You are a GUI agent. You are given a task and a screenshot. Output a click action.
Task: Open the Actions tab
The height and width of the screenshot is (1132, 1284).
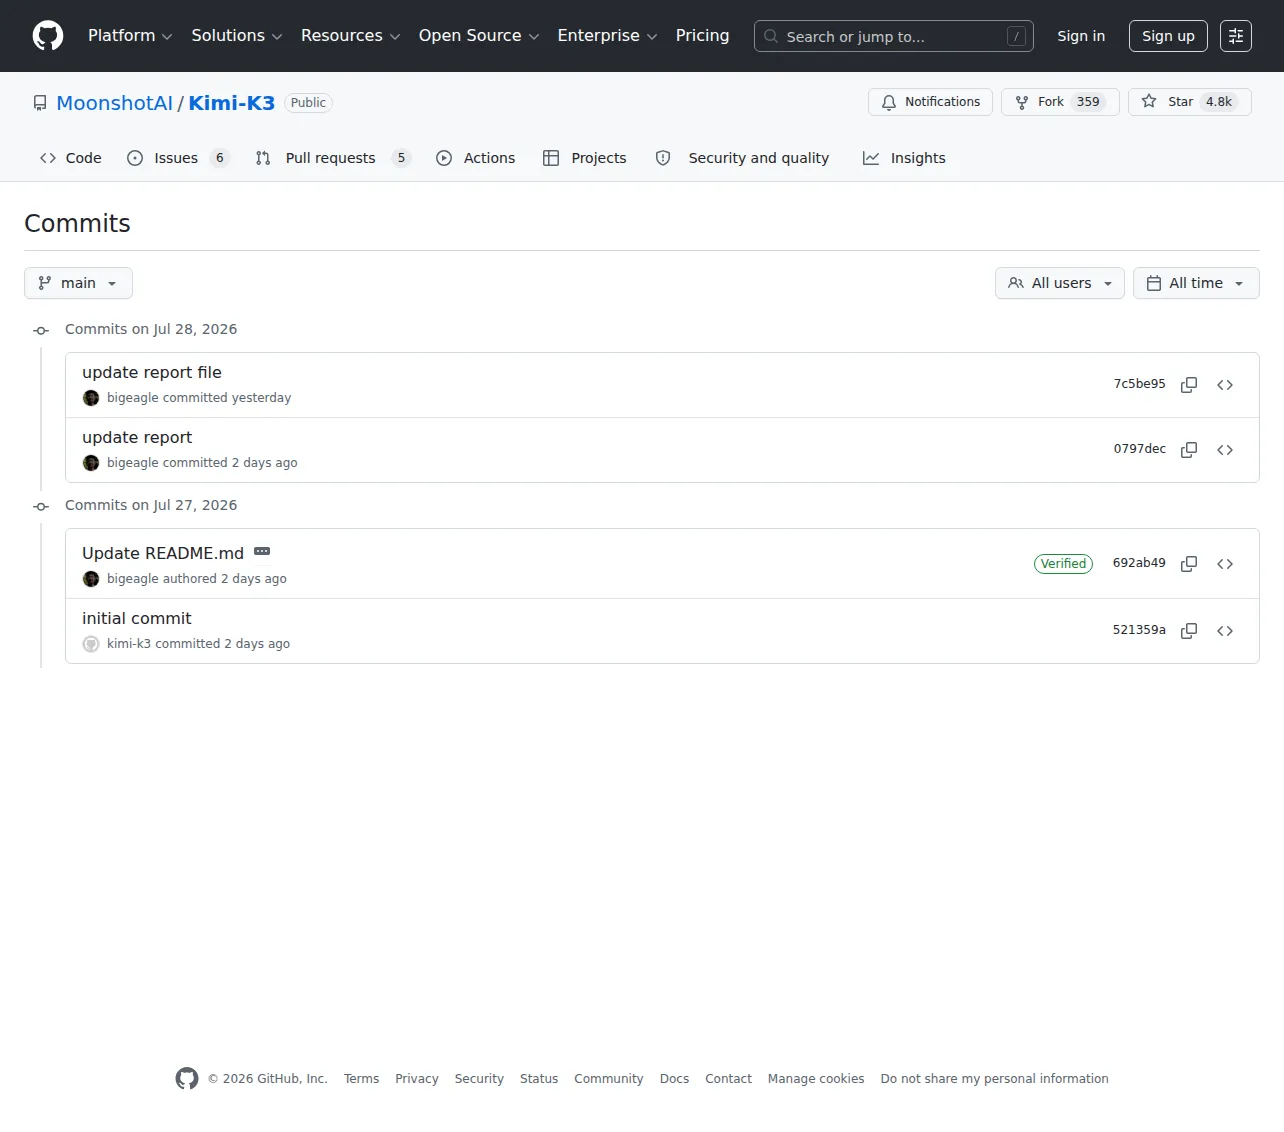click(475, 158)
